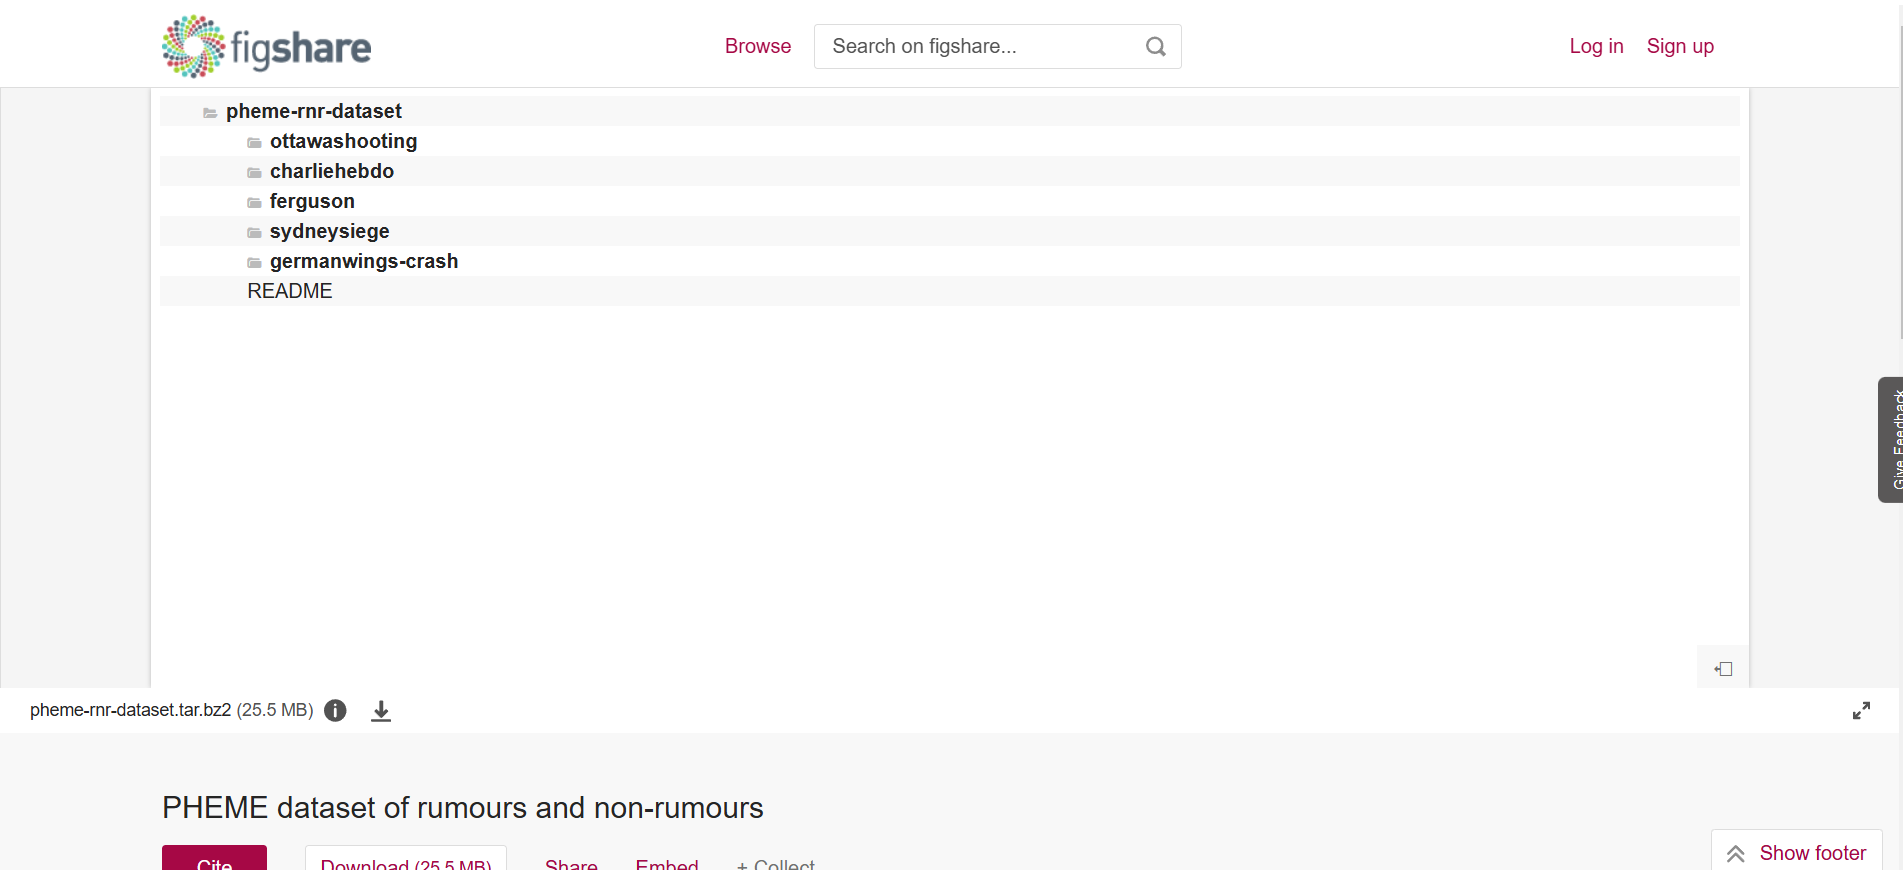Screen dimensions: 1903x870
Task: Select the ferguson folder name
Action: pos(312,201)
